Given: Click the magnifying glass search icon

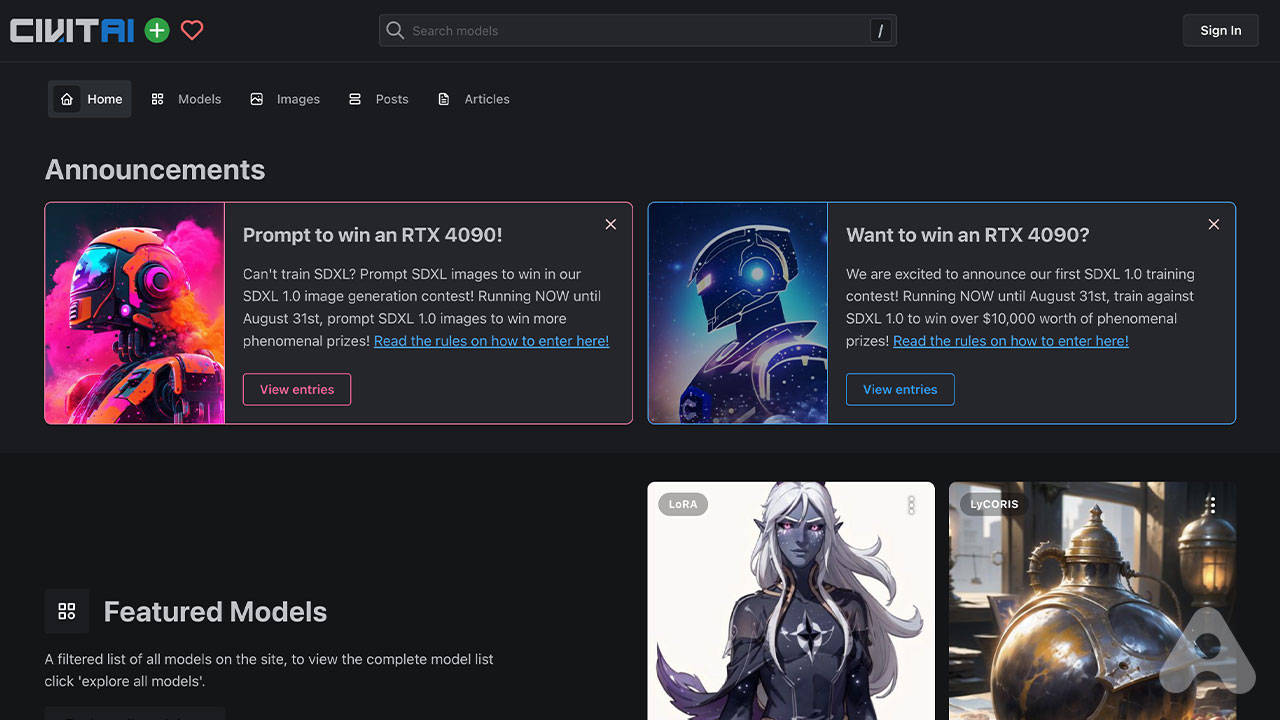Looking at the screenshot, I should pyautogui.click(x=396, y=31).
